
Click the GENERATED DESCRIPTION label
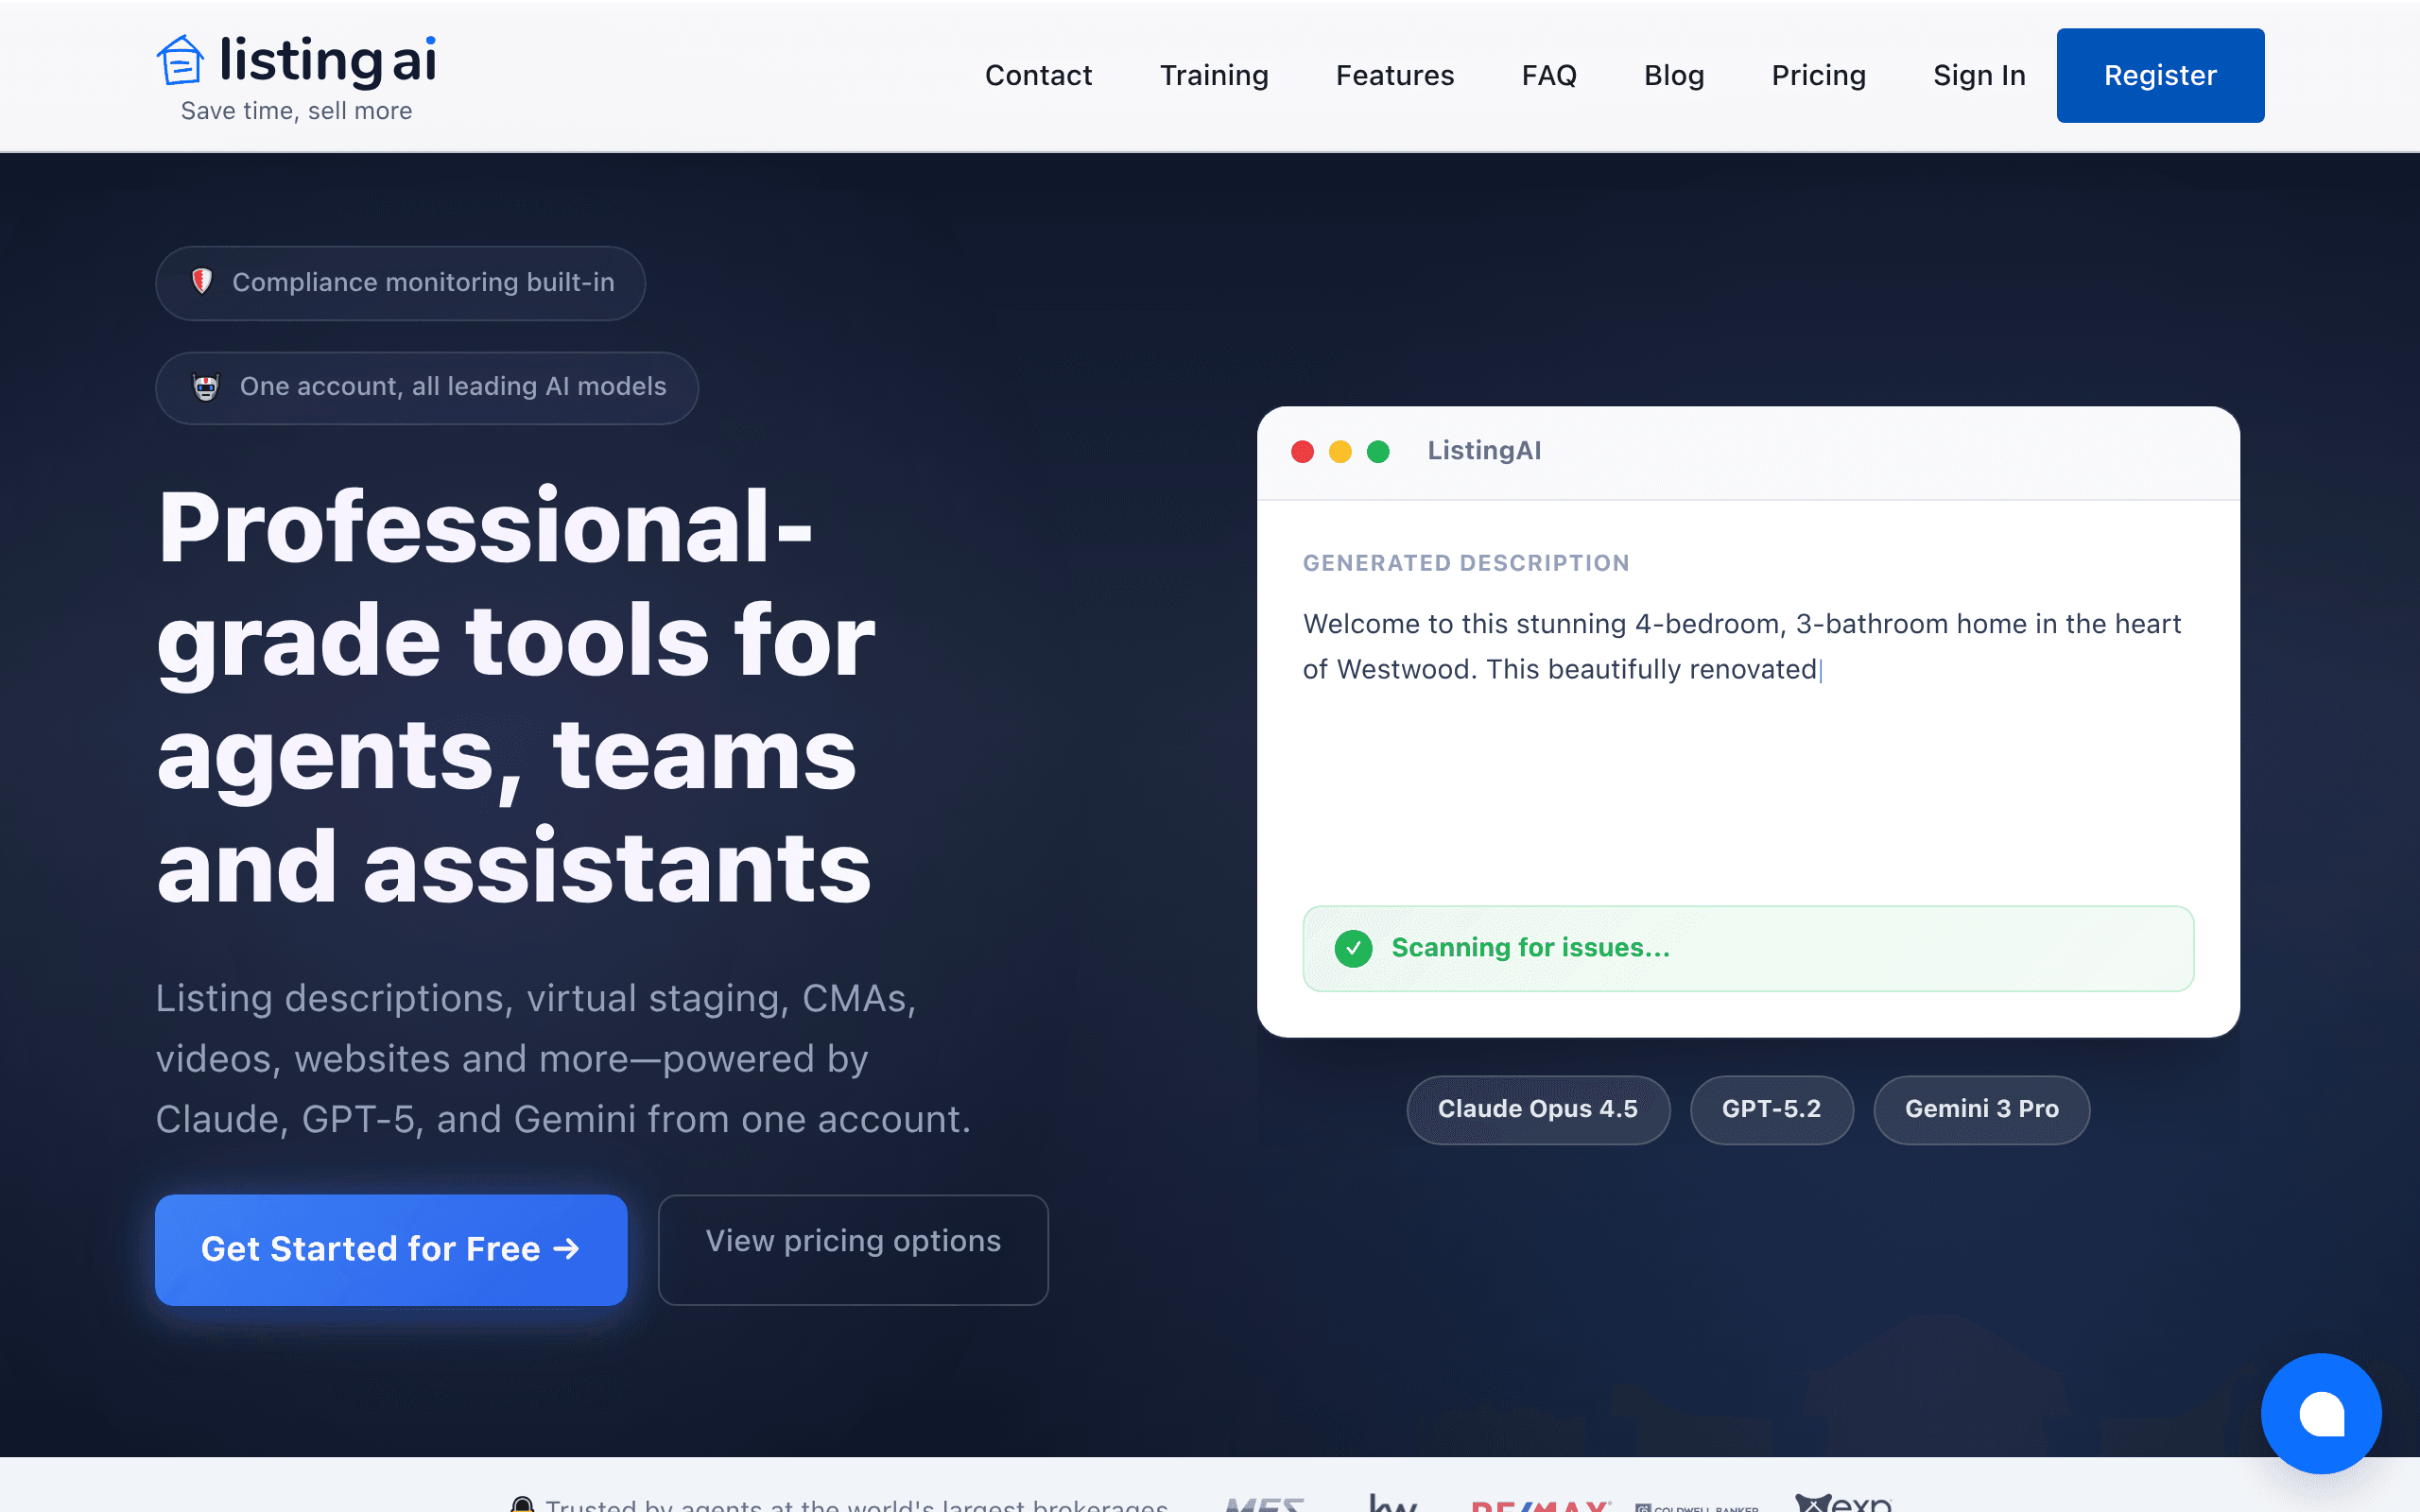coord(1466,563)
